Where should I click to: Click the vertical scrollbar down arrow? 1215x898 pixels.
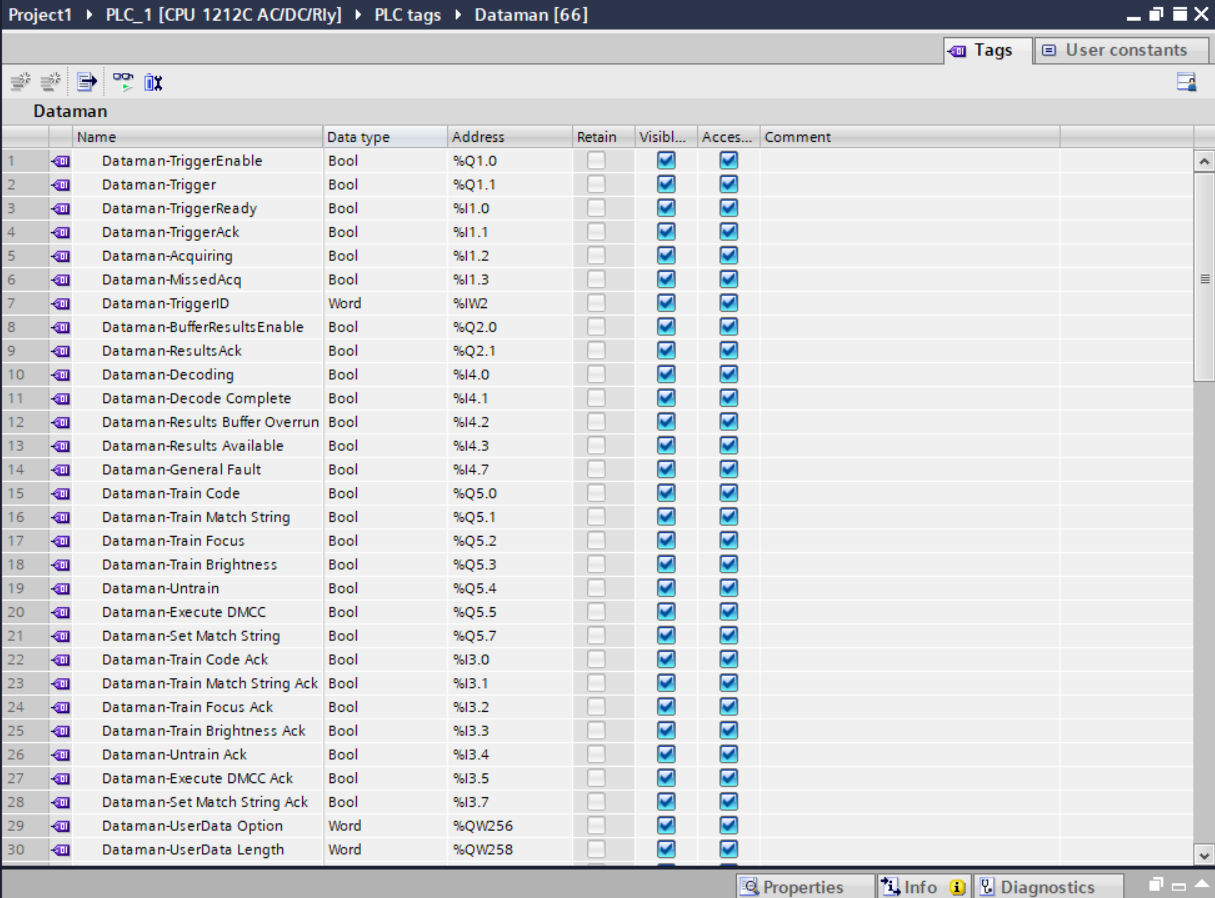(1204, 854)
